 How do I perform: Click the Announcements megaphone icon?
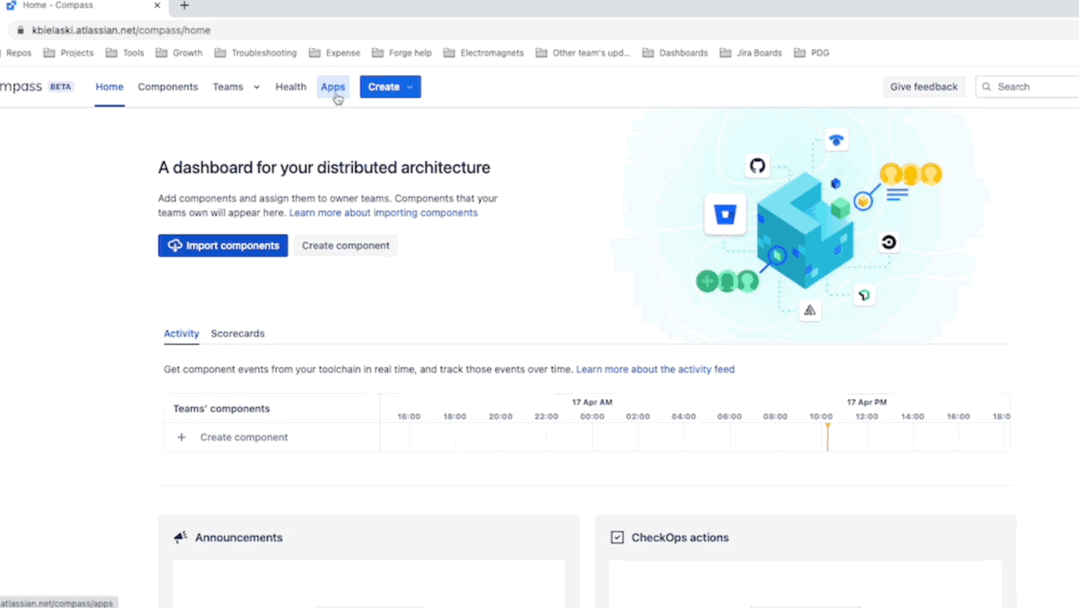pos(180,537)
